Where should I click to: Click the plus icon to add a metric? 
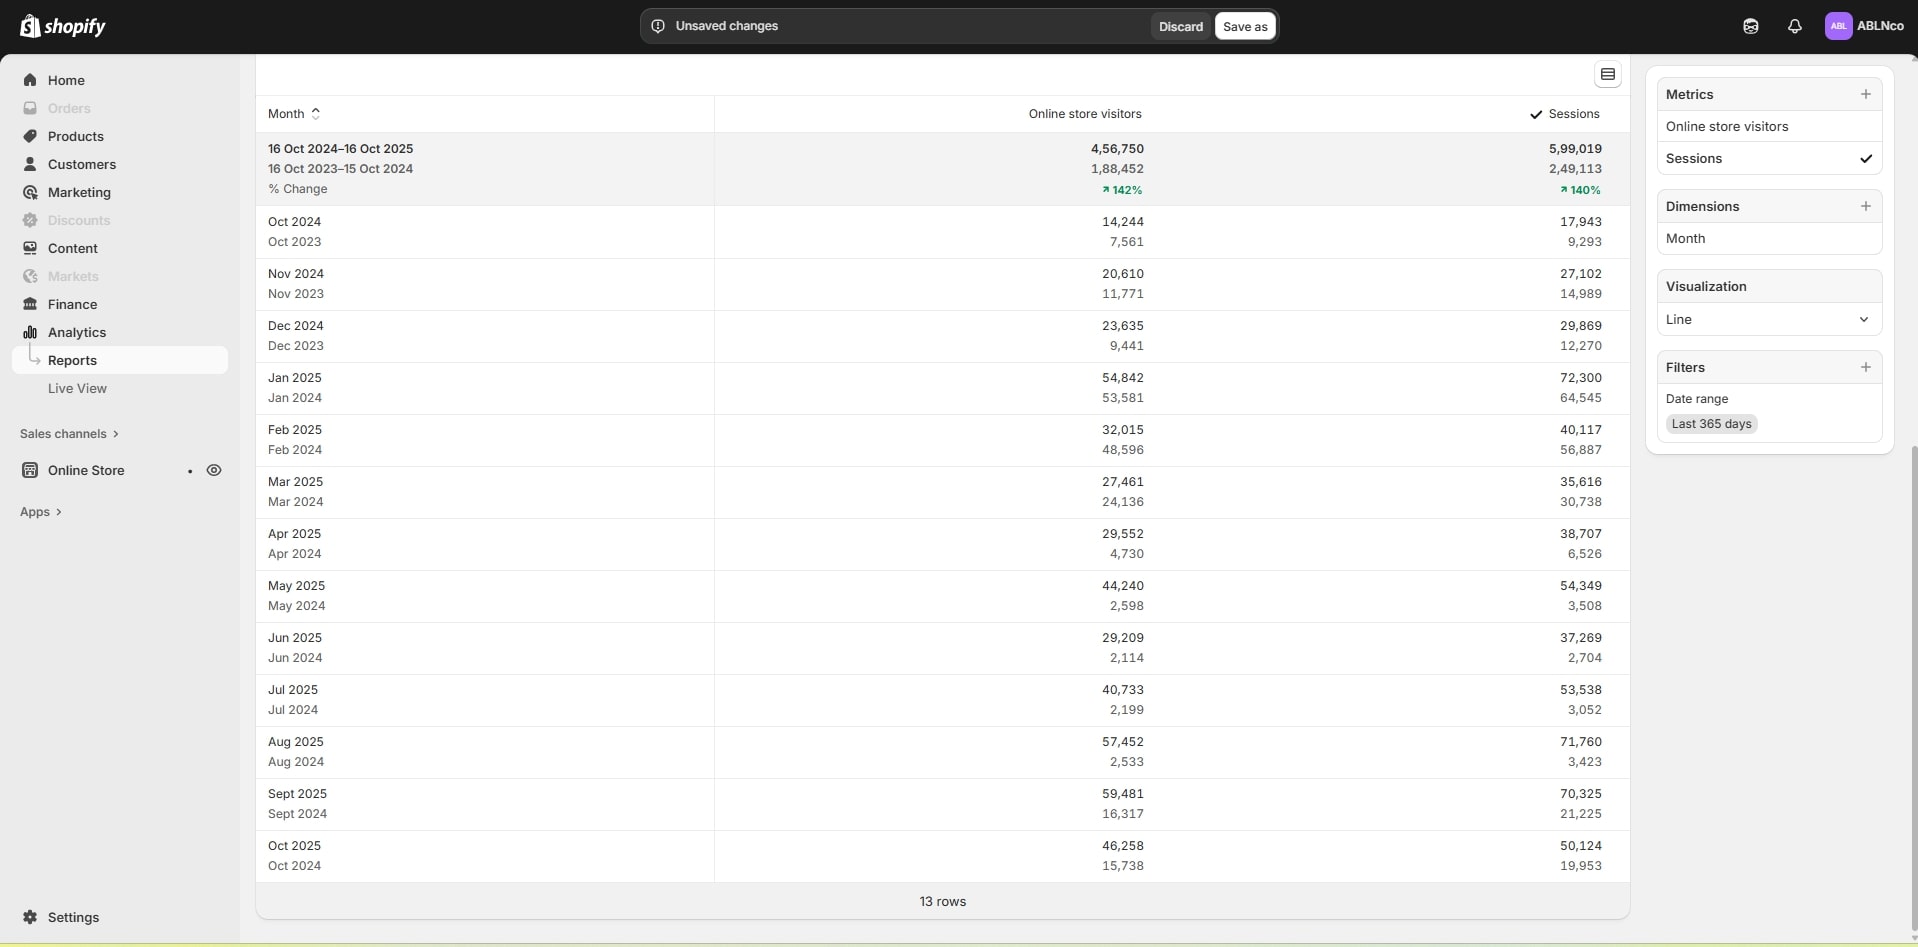1865,94
